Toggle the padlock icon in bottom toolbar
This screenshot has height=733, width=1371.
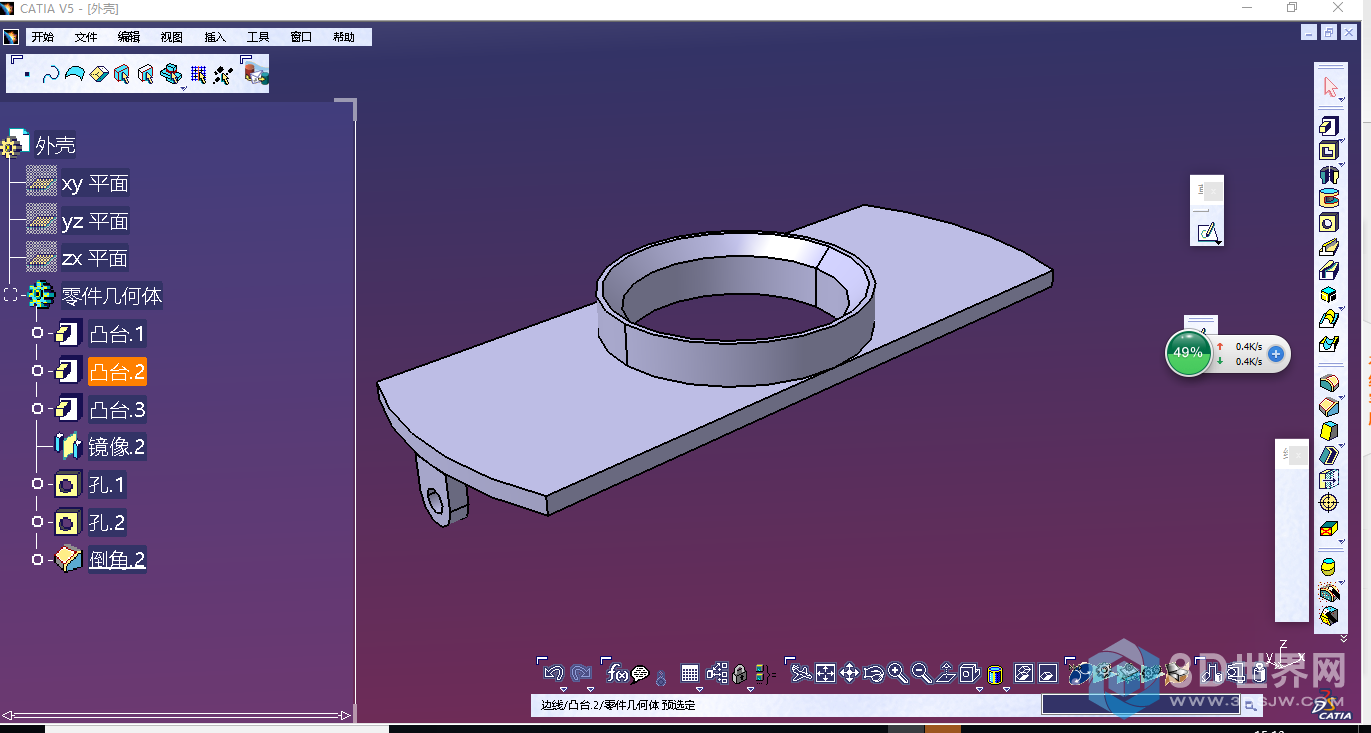[x=740, y=673]
